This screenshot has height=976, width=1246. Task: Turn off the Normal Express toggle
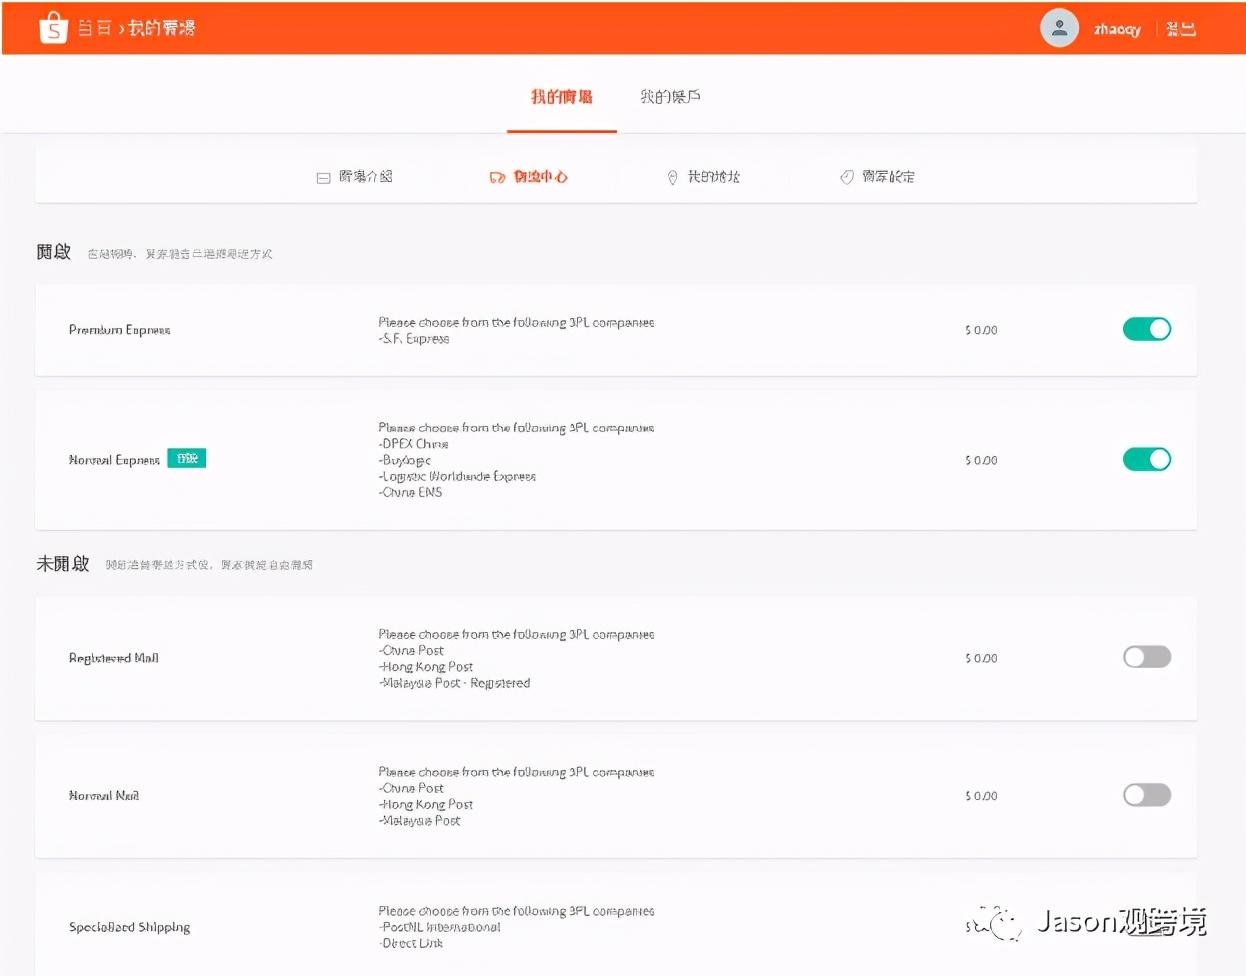(1146, 459)
